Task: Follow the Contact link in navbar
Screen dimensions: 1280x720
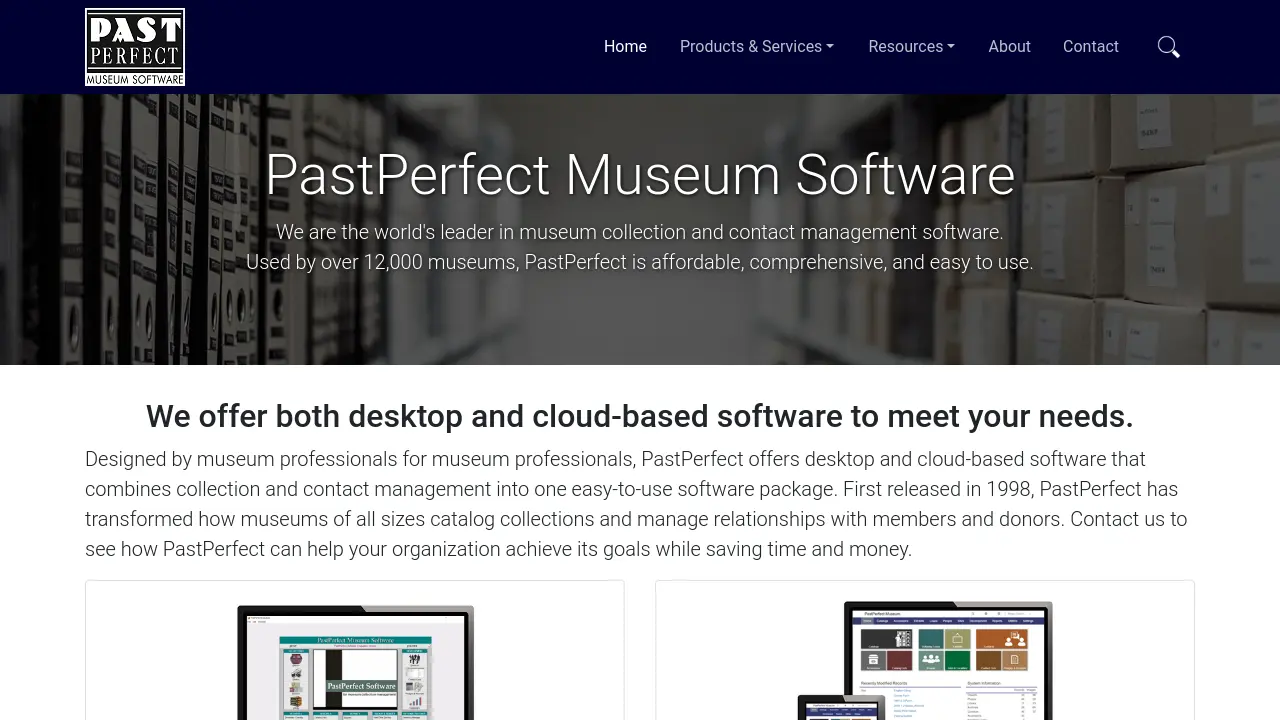Action: point(1090,47)
